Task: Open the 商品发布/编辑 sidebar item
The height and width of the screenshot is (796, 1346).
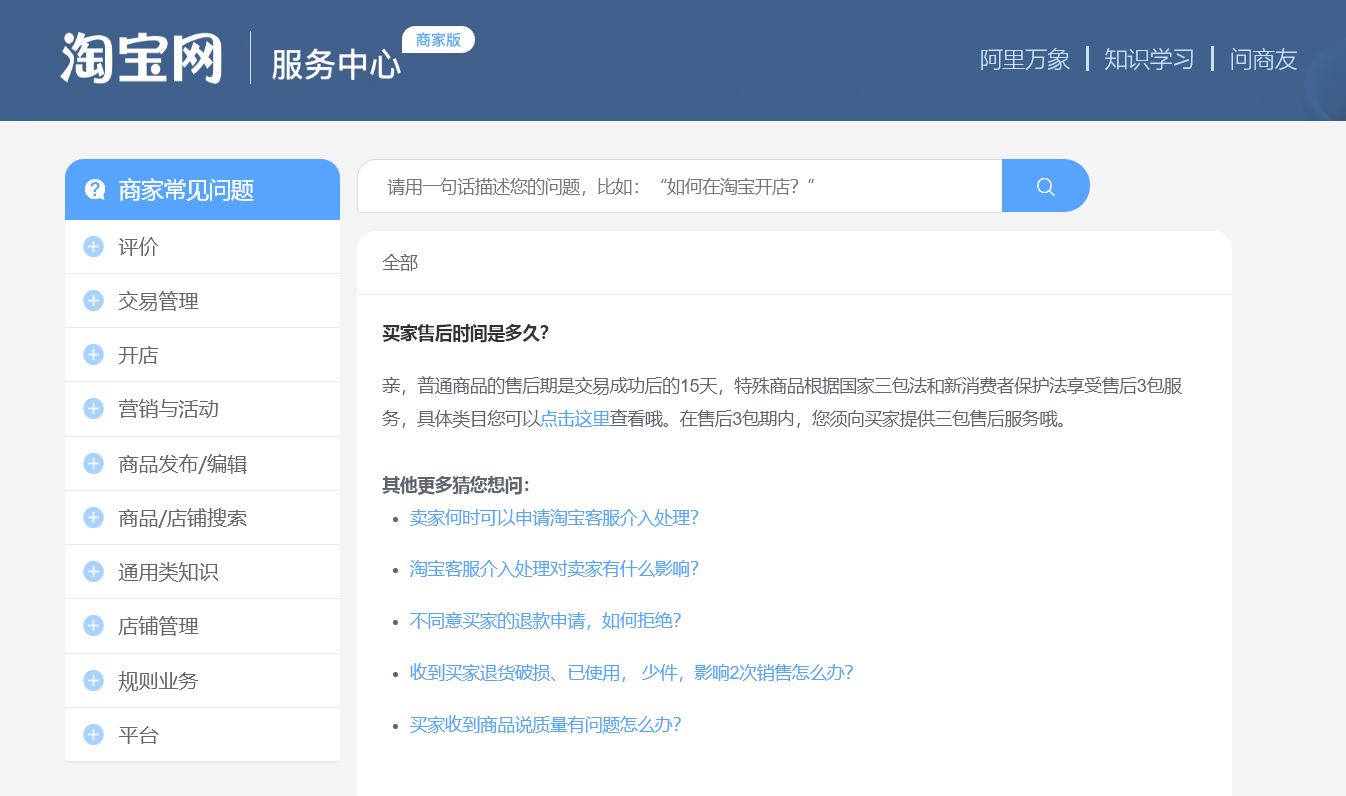Action: point(202,464)
